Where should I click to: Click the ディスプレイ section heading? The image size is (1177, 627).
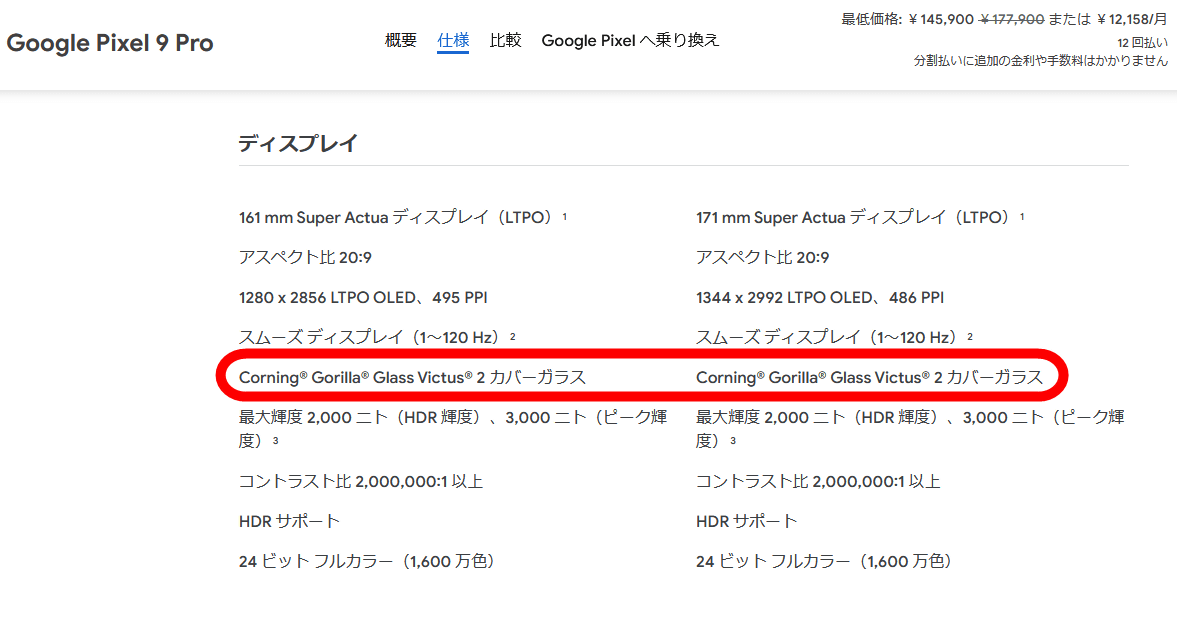298,143
